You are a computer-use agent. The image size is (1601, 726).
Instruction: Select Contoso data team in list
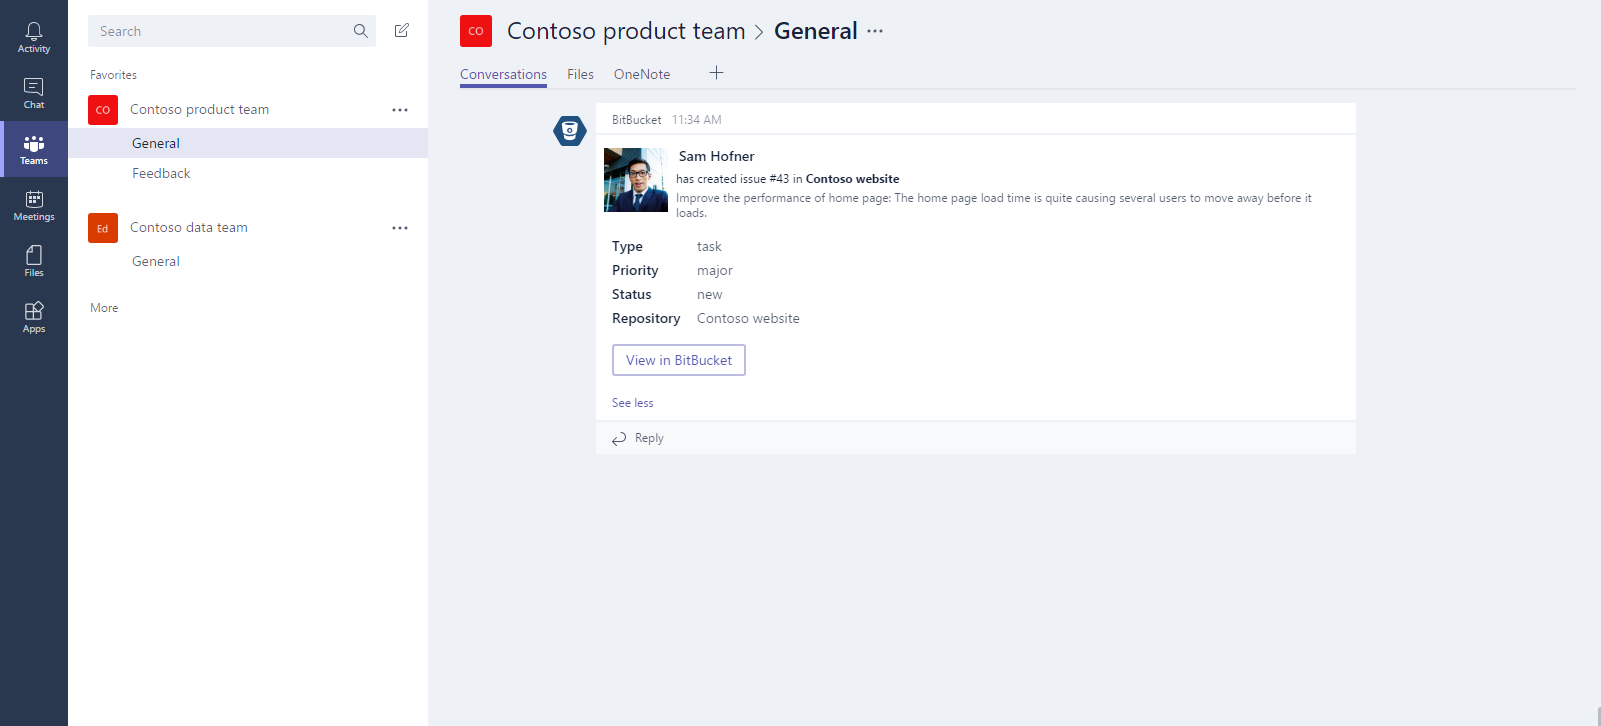[189, 228]
